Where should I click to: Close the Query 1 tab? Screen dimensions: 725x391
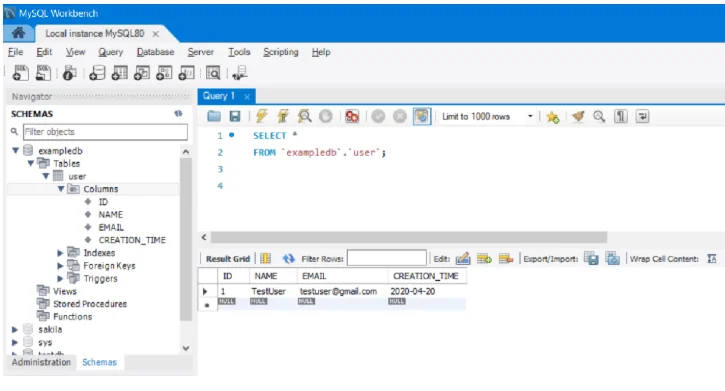click(247, 97)
